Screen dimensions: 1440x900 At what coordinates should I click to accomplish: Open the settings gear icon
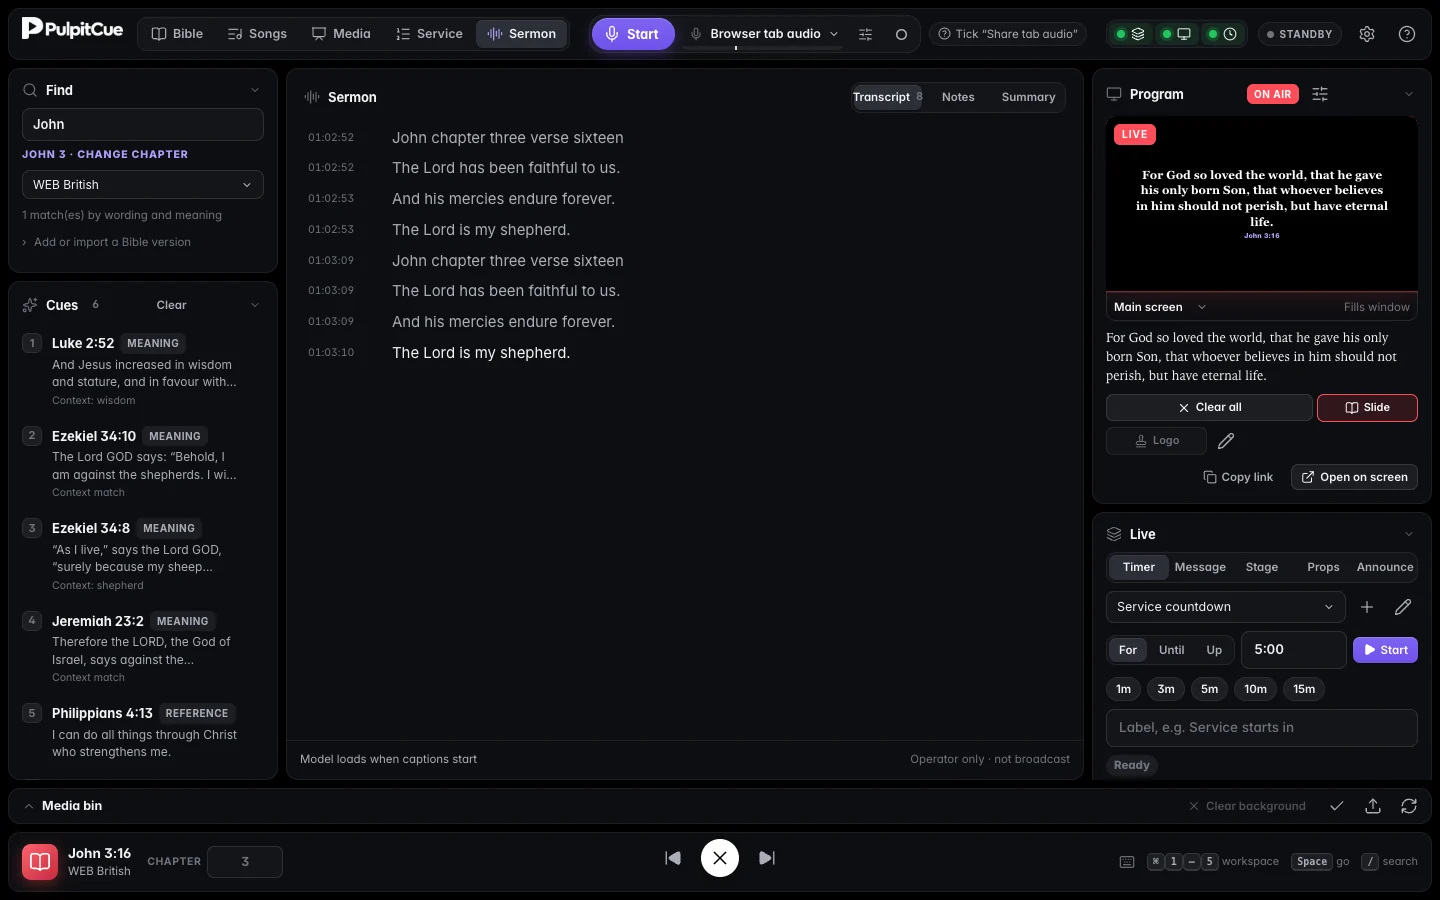click(x=1367, y=34)
